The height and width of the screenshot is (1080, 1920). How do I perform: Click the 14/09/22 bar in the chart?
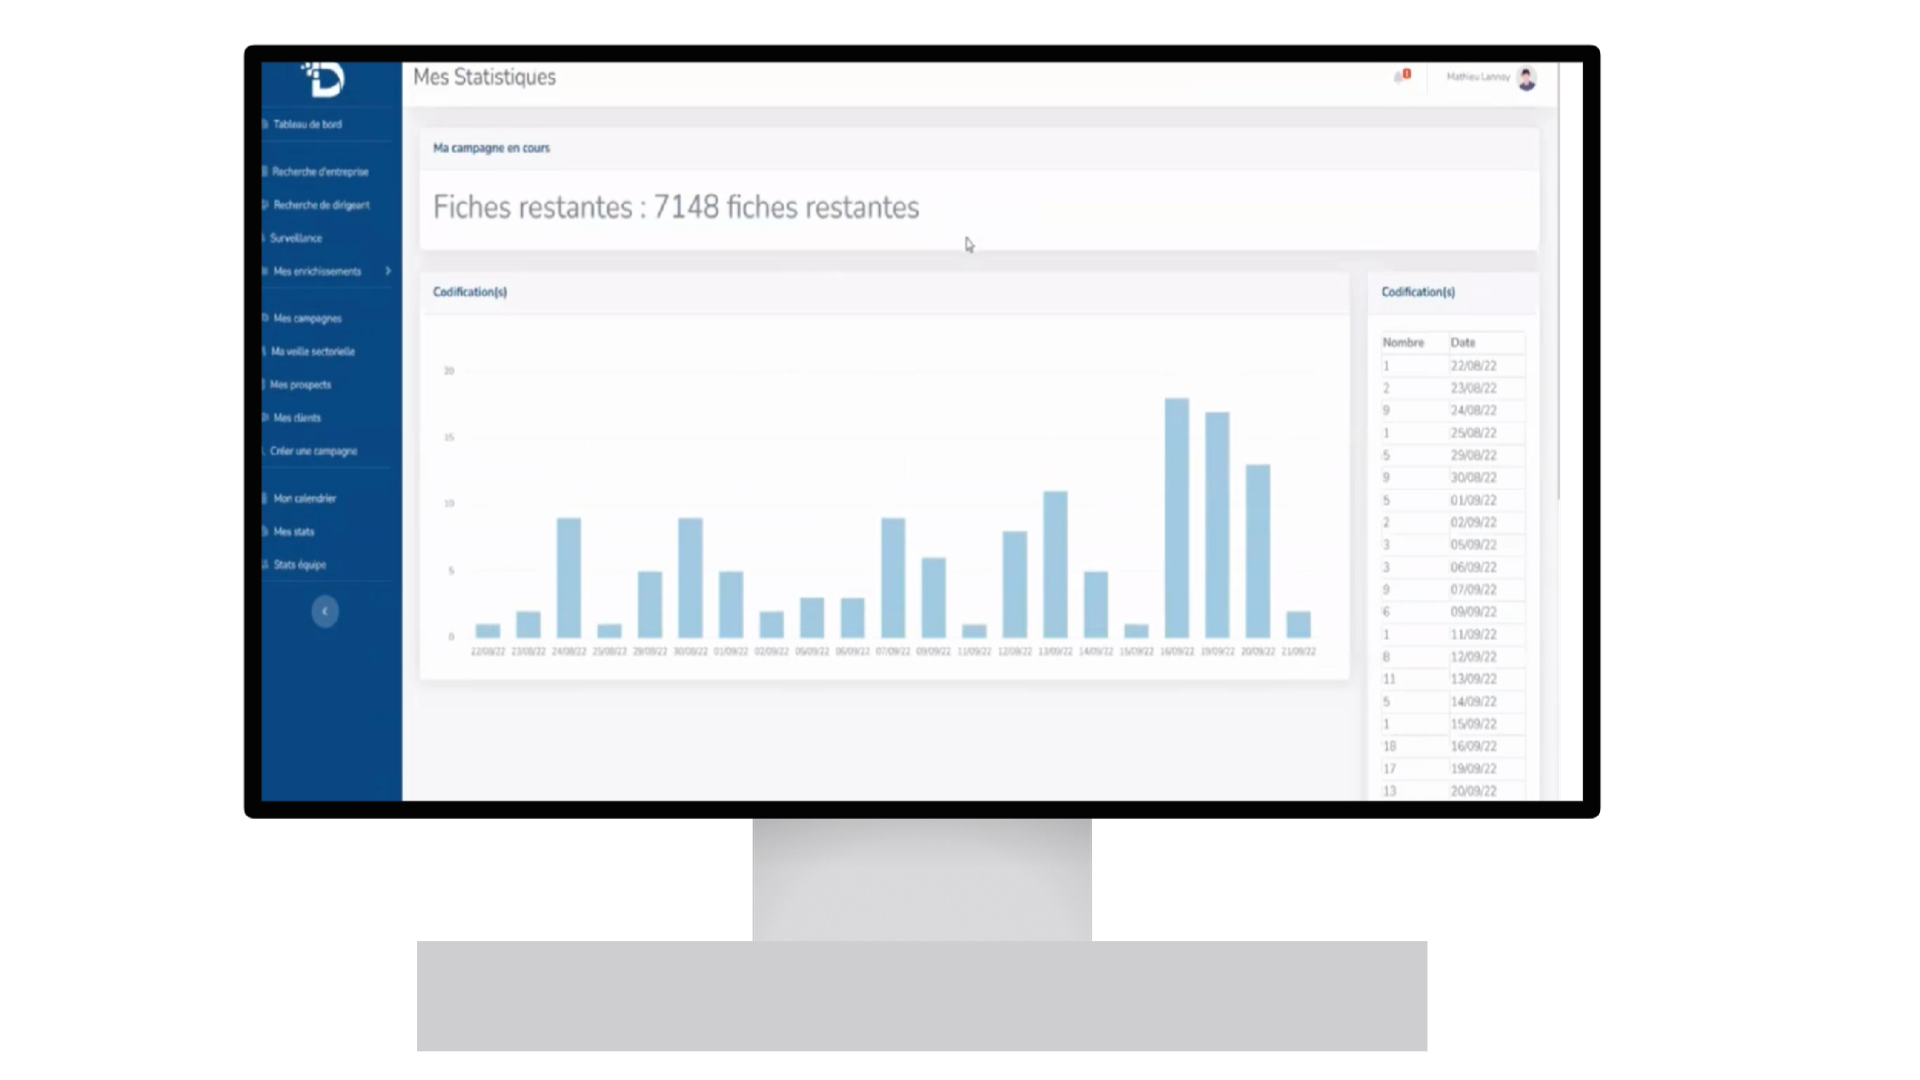click(1096, 605)
